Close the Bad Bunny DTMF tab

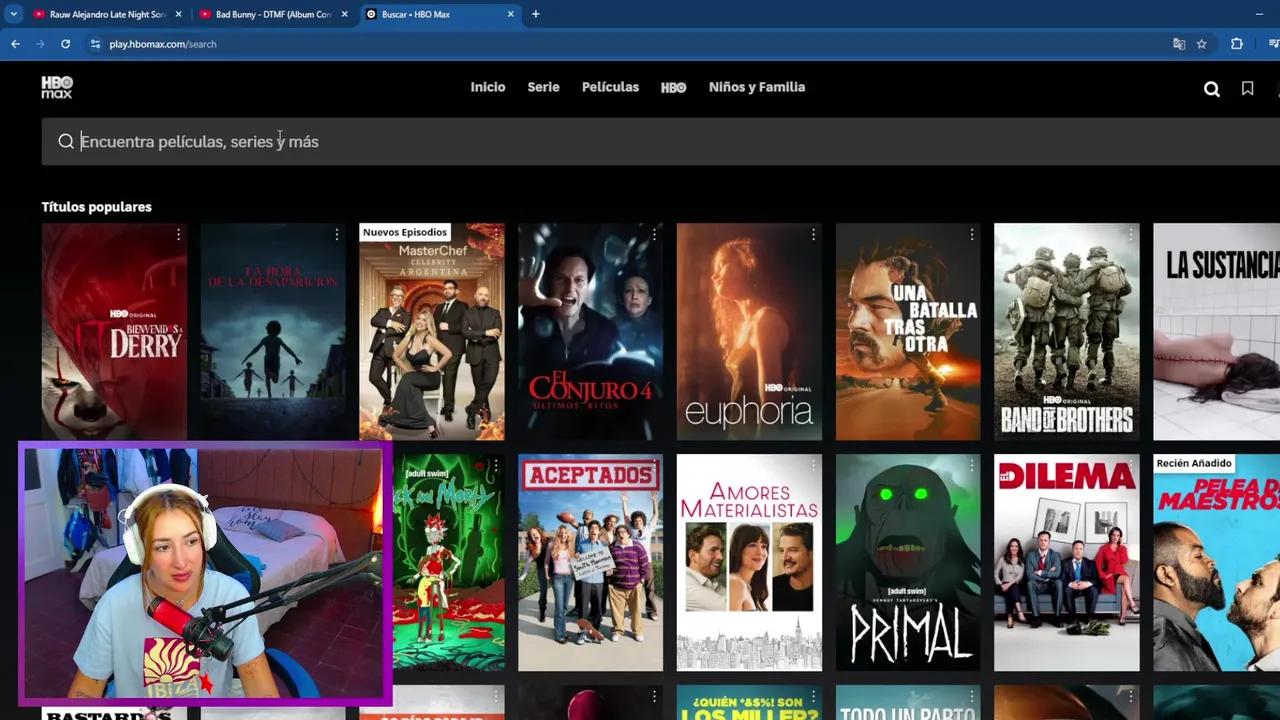pyautogui.click(x=344, y=14)
